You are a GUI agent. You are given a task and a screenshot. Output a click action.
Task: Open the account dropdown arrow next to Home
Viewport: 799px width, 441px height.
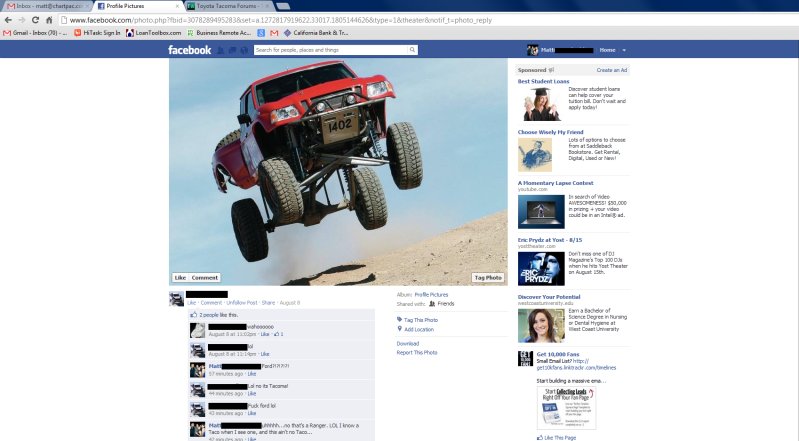pos(624,50)
